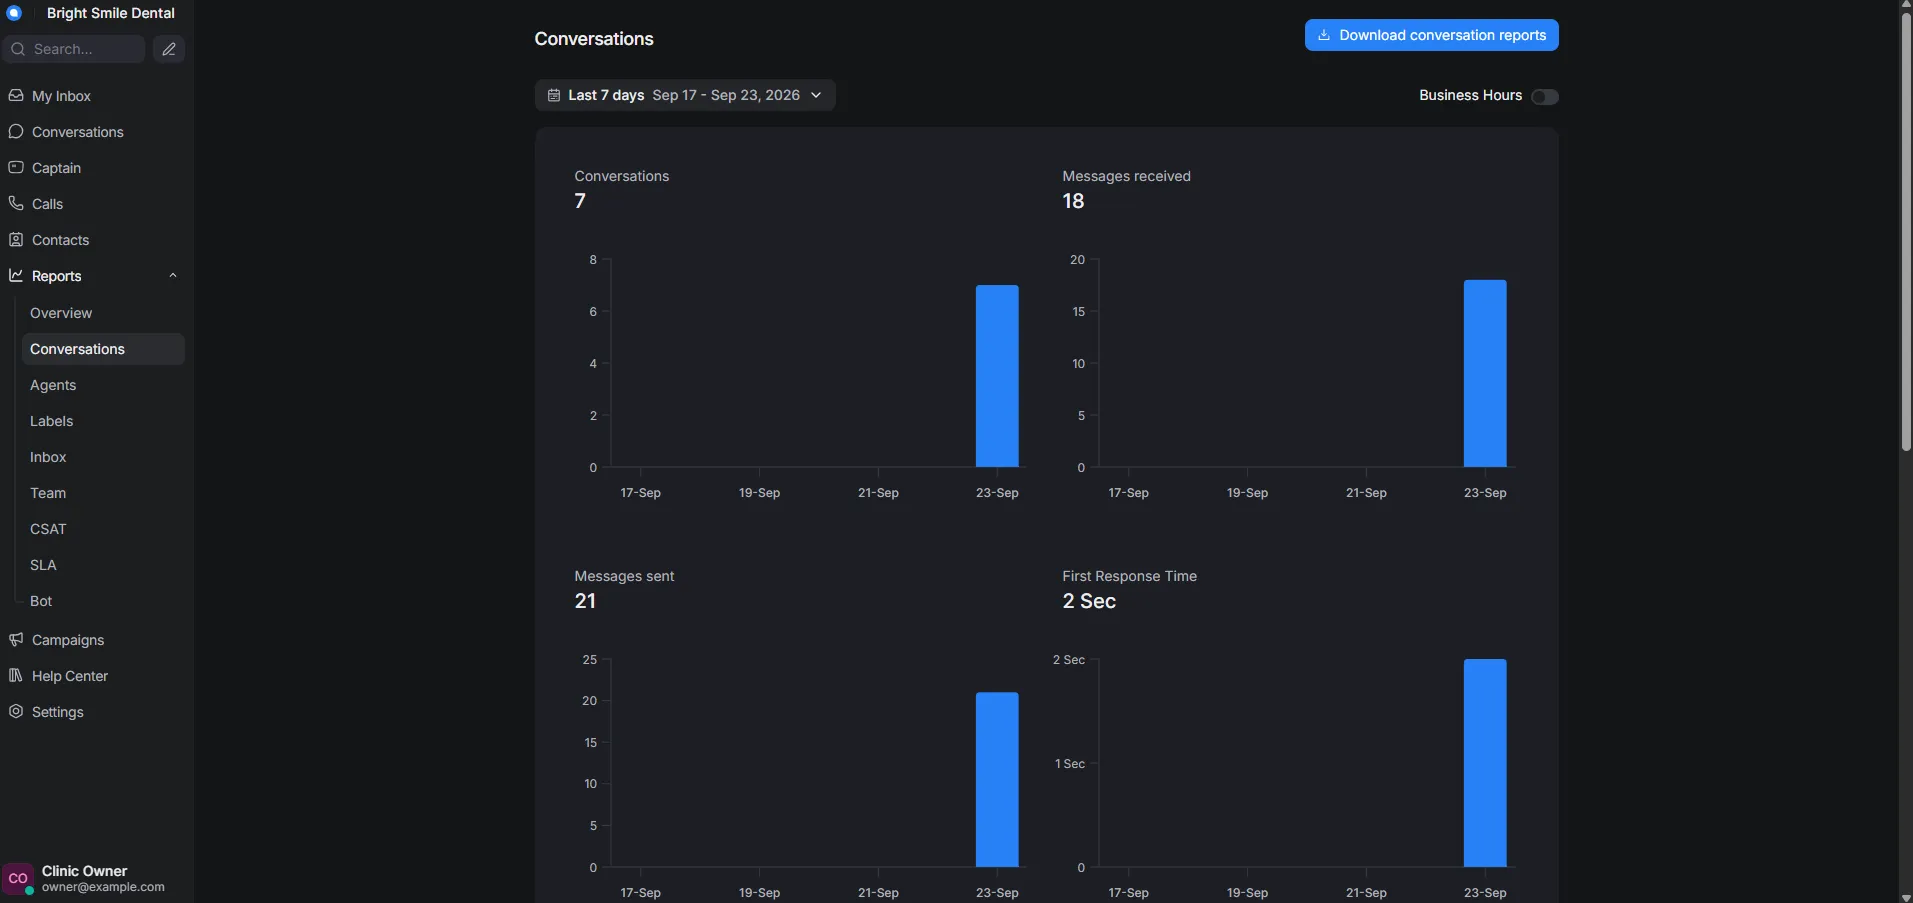Click the compose new conversation pencil icon

pos(169,49)
